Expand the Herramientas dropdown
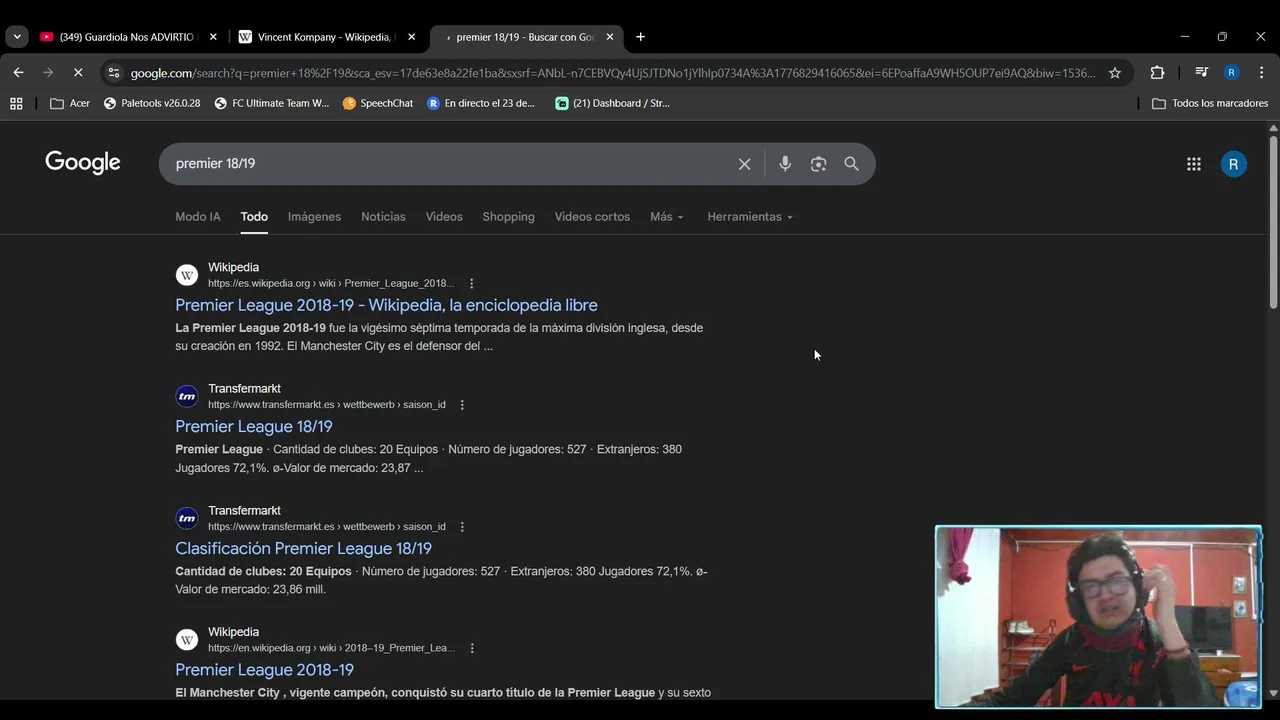This screenshot has height=720, width=1280. pyautogui.click(x=750, y=217)
